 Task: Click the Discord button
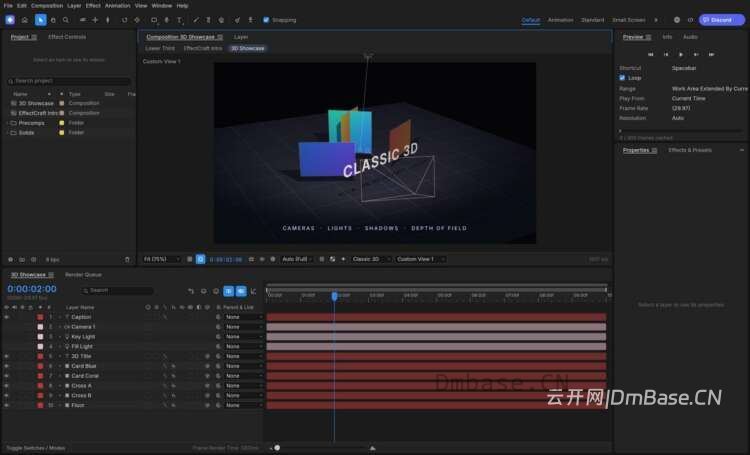(721, 20)
